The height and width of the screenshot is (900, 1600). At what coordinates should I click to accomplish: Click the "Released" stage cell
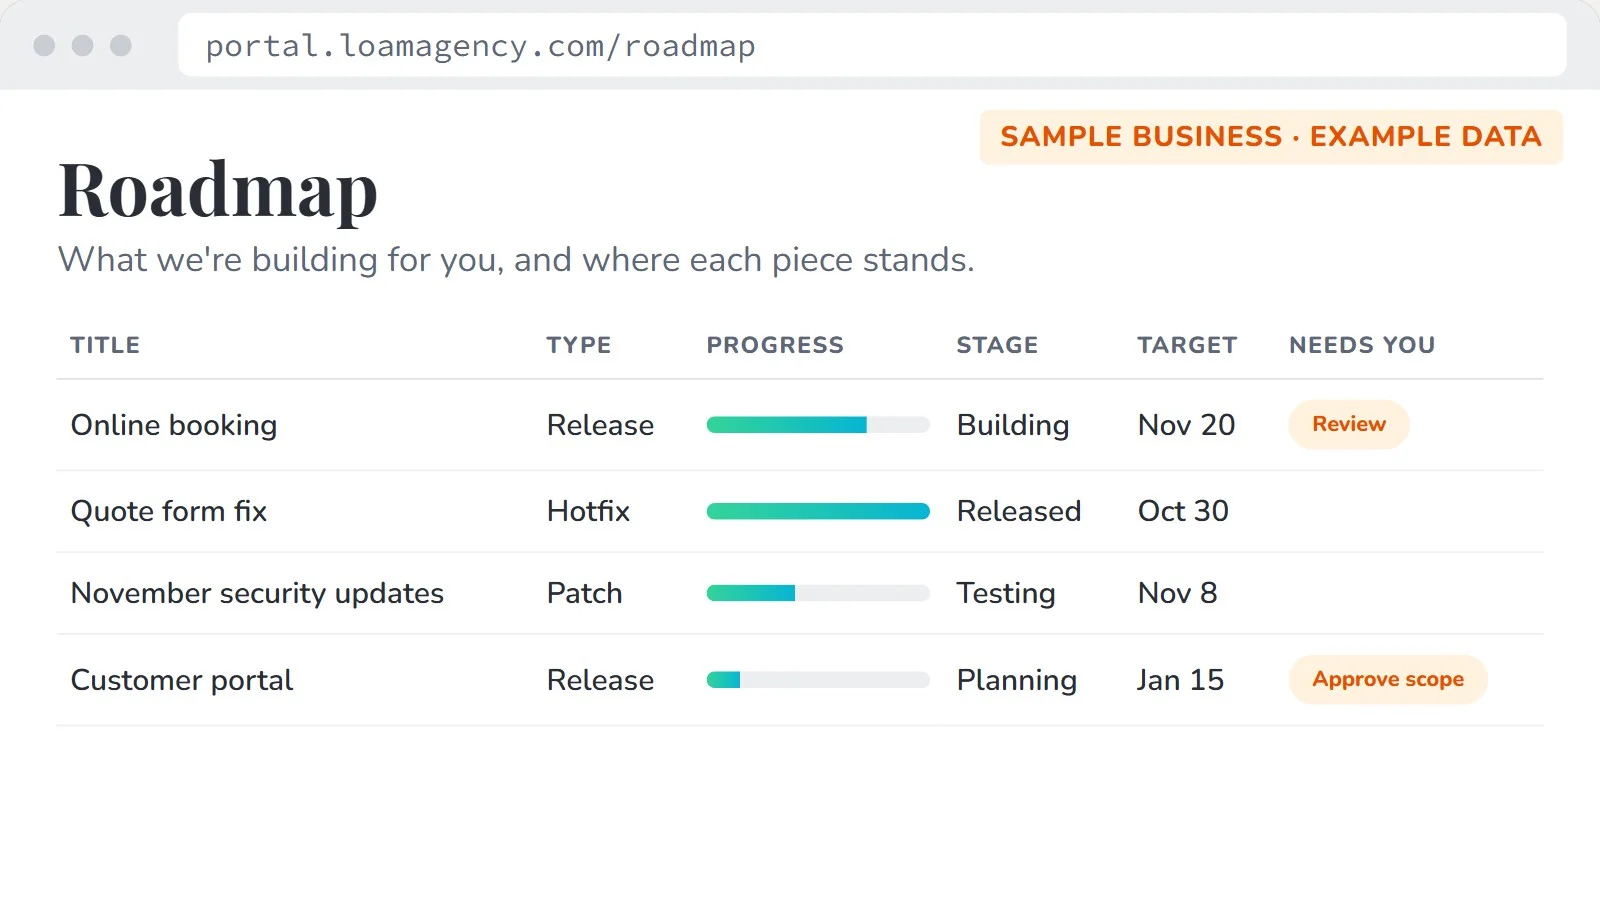[x=1019, y=511]
